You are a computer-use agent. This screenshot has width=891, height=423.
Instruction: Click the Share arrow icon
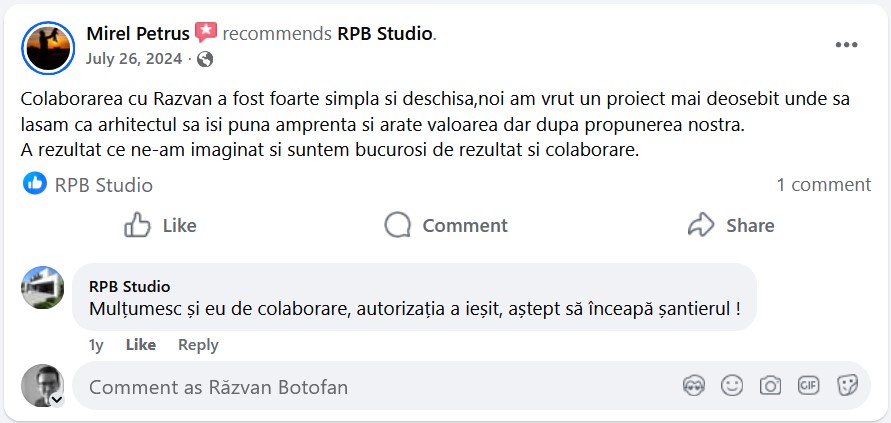tap(701, 225)
